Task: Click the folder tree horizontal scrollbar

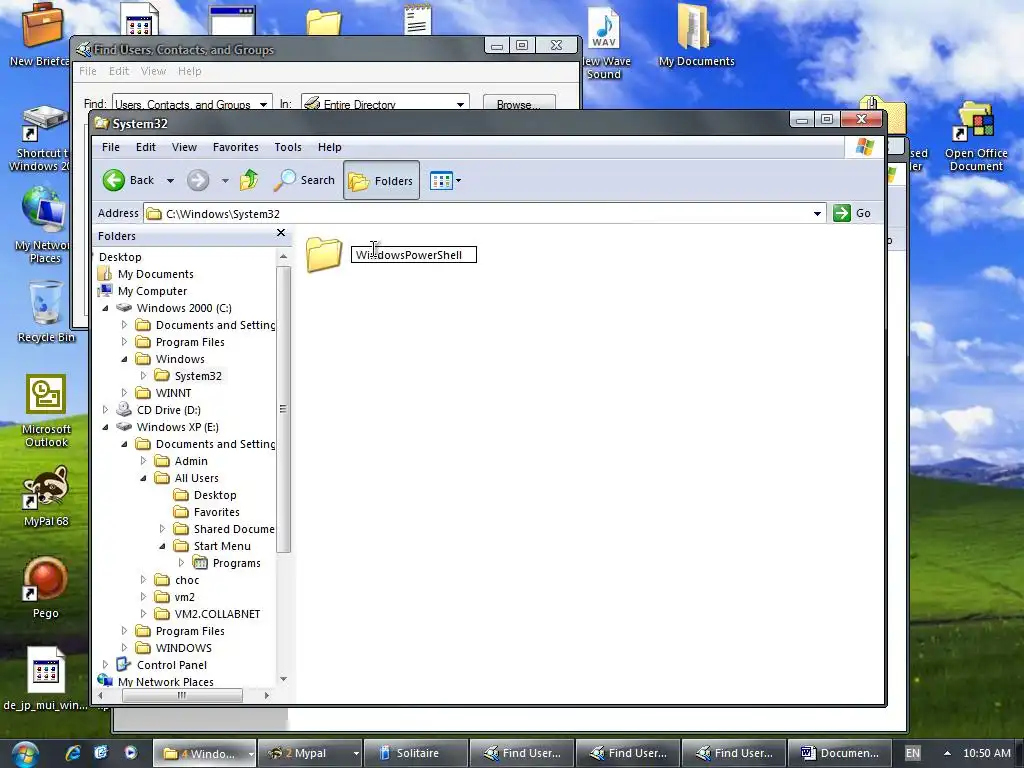Action: [182, 696]
